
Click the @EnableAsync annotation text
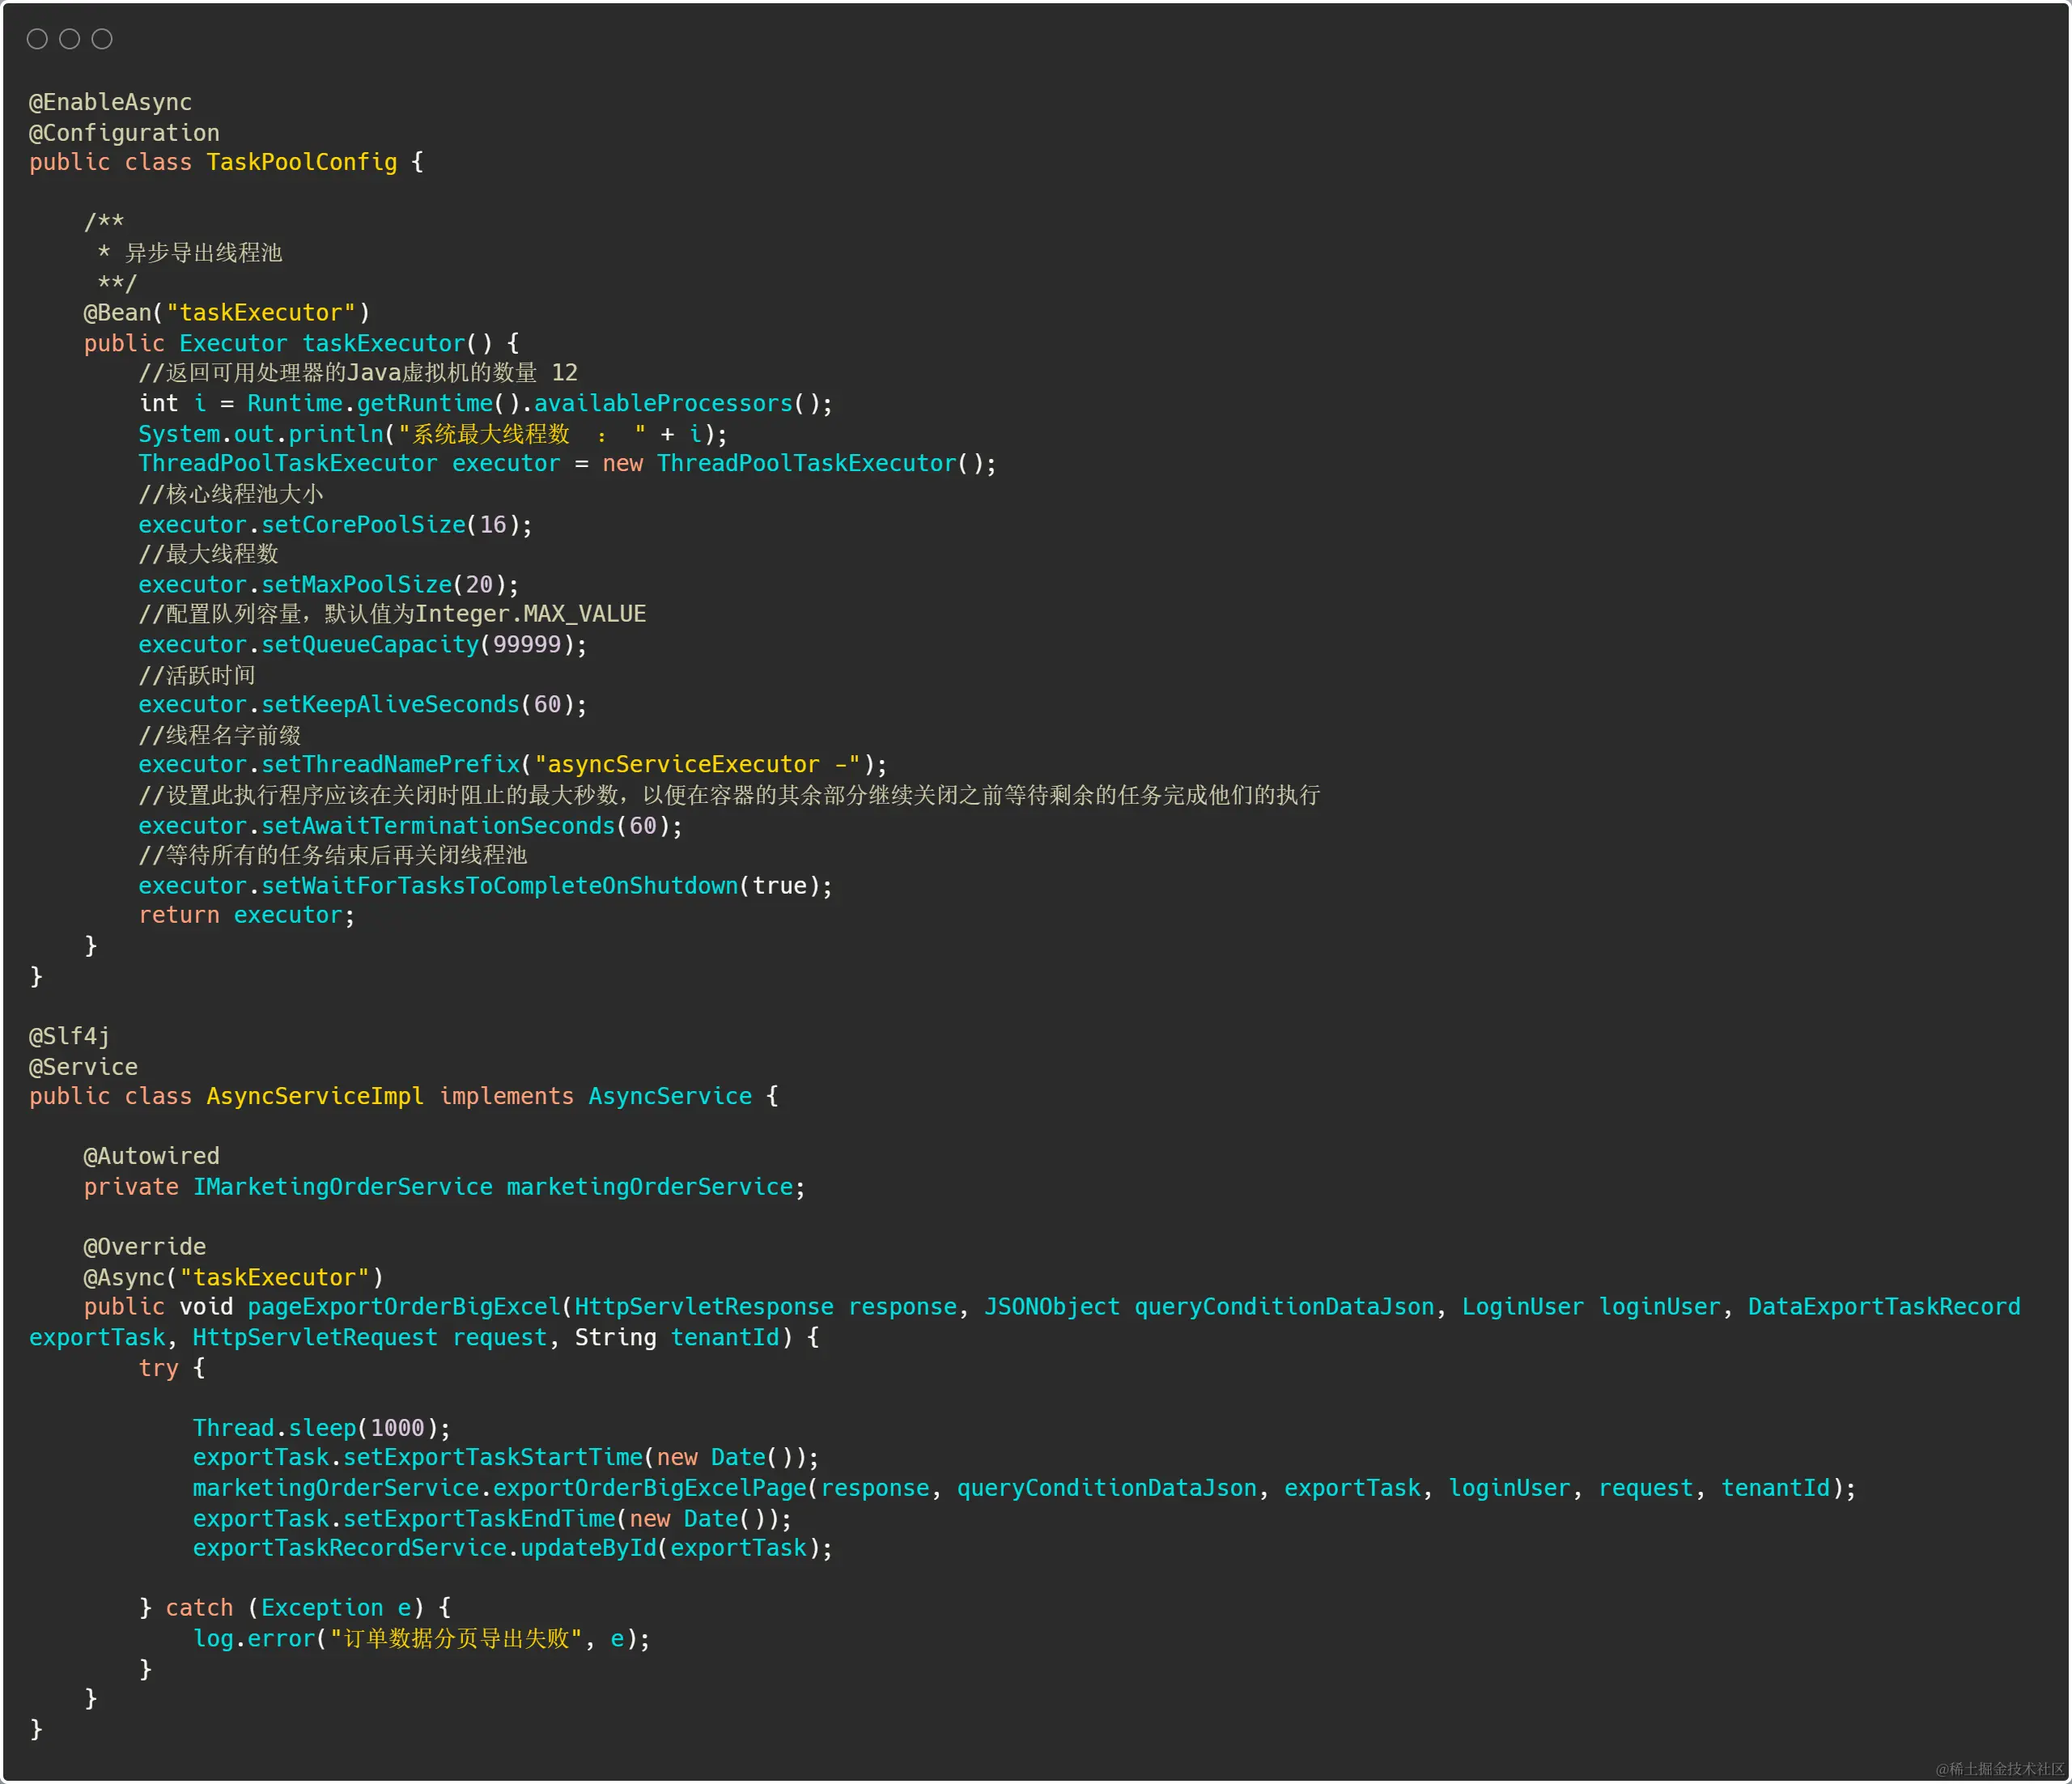[x=110, y=102]
